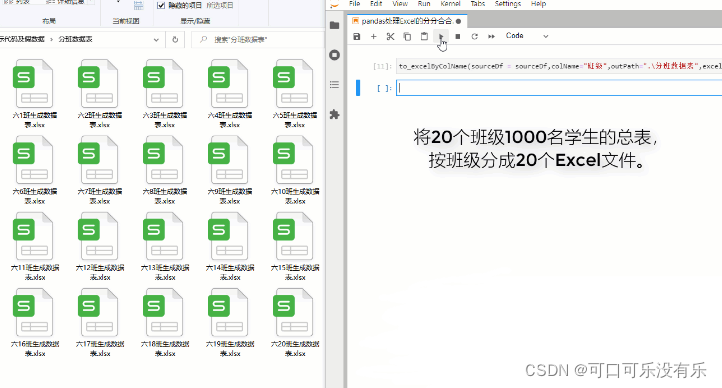This screenshot has width=722, height=388.
Task: Select file 六3班生成数据表.xlsx
Action: (164, 94)
